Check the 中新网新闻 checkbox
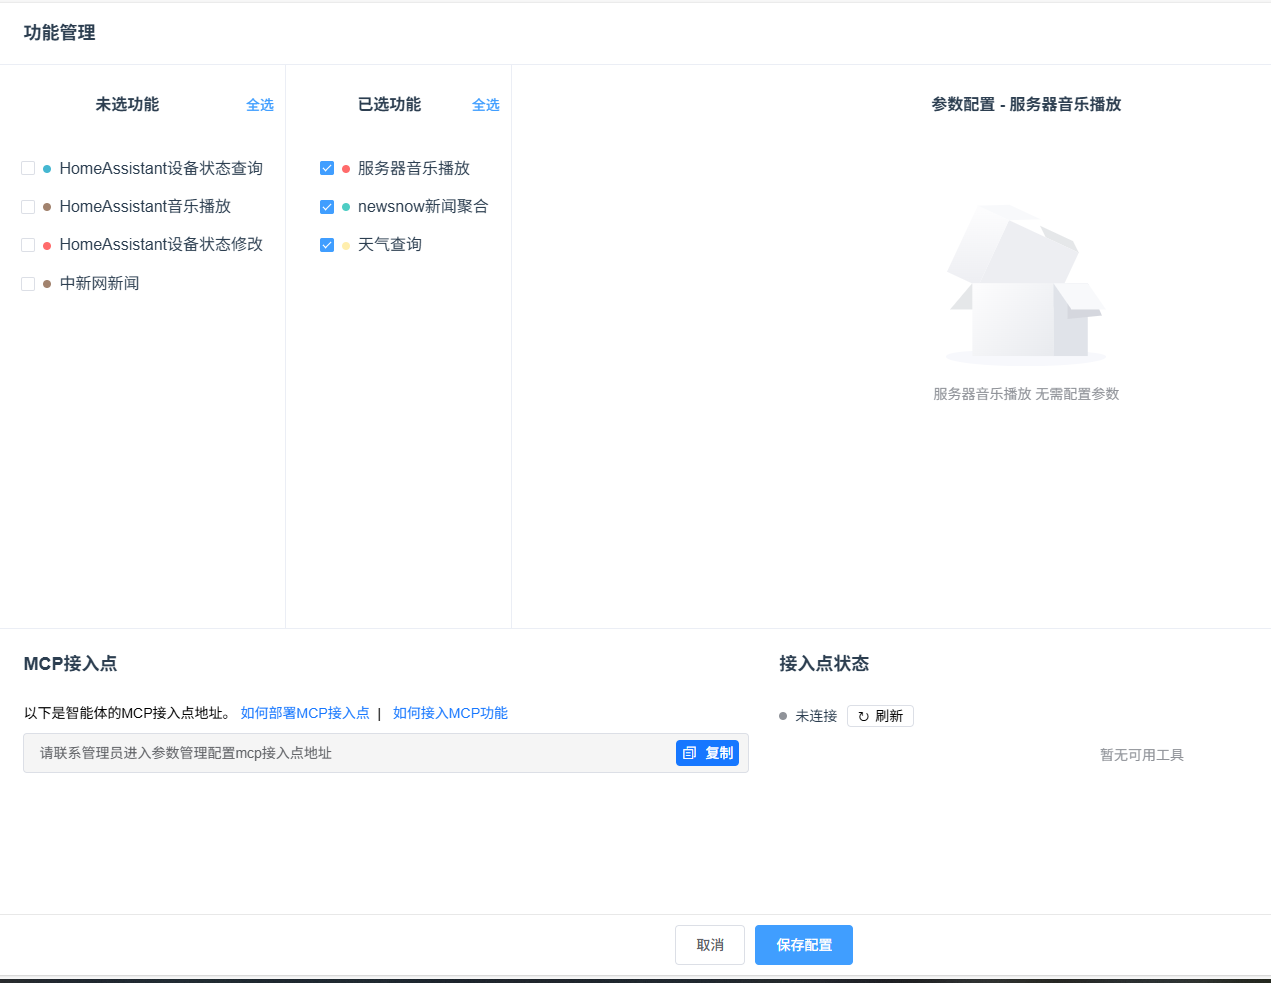 point(28,284)
